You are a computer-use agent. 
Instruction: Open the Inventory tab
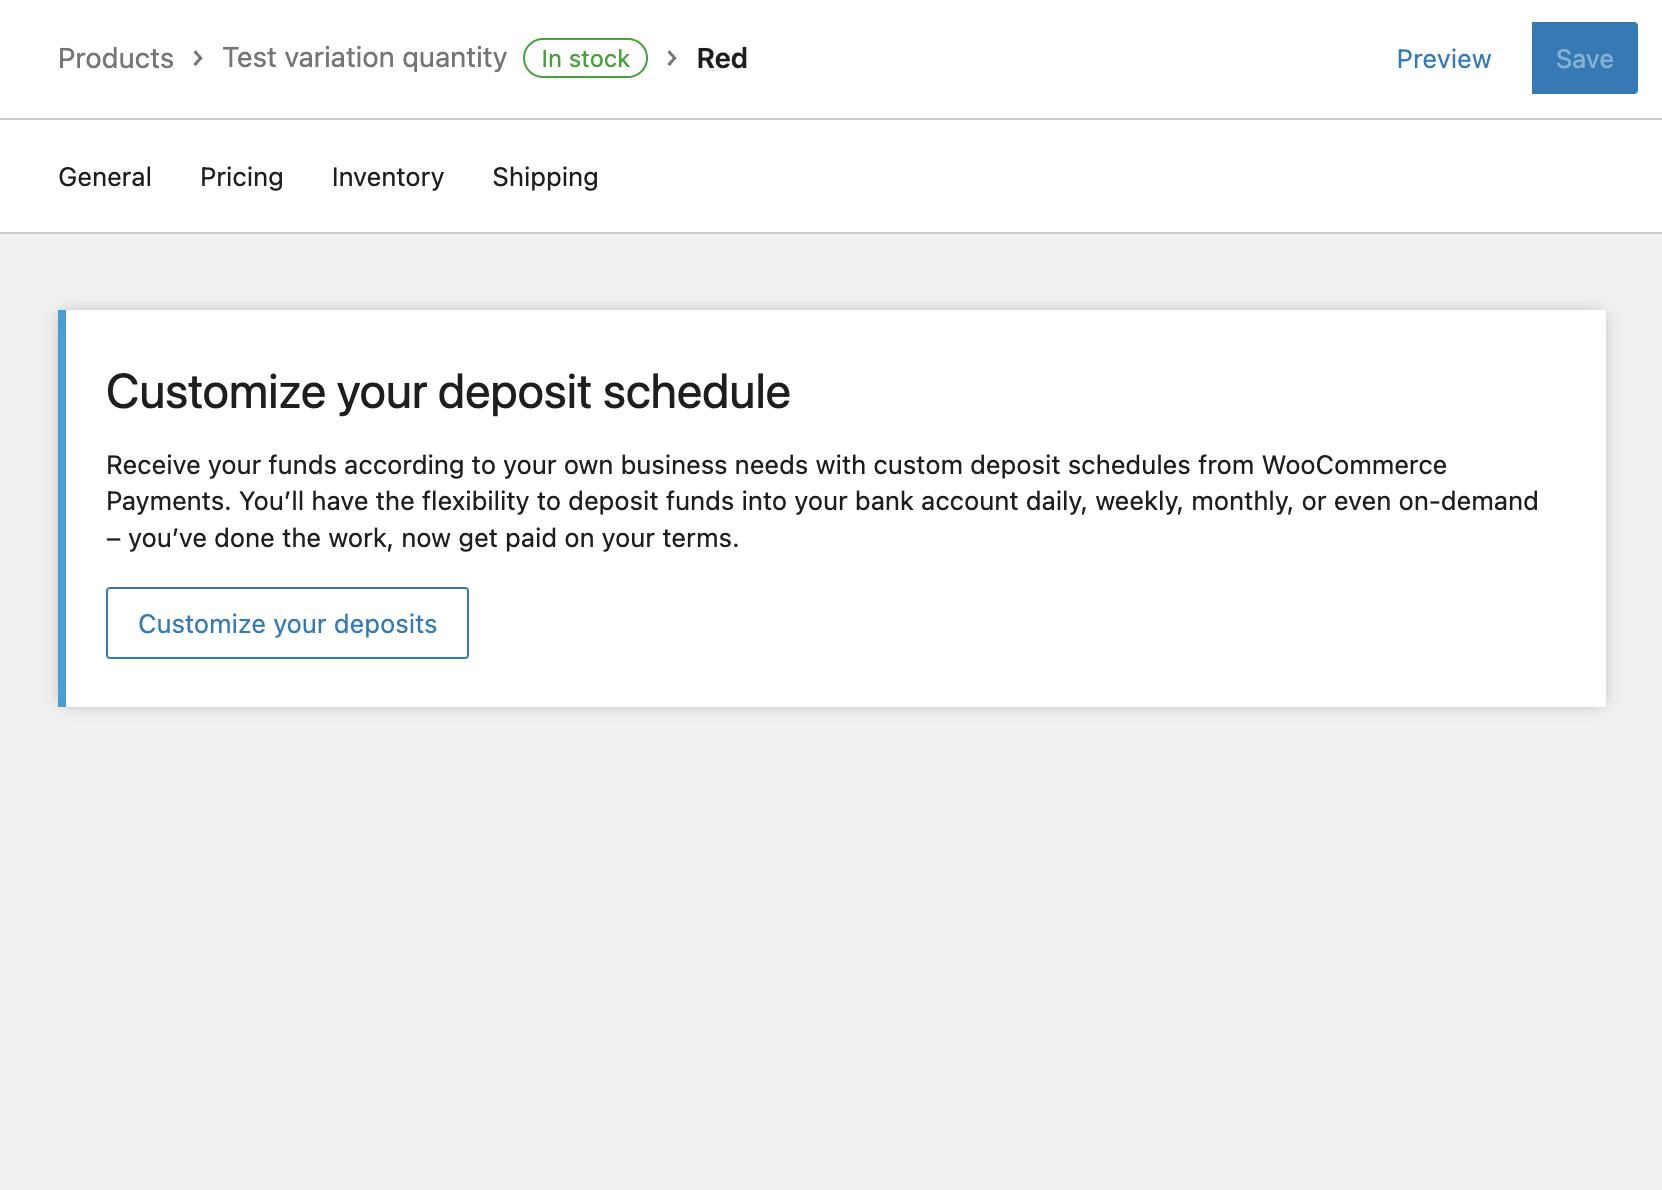coord(387,177)
